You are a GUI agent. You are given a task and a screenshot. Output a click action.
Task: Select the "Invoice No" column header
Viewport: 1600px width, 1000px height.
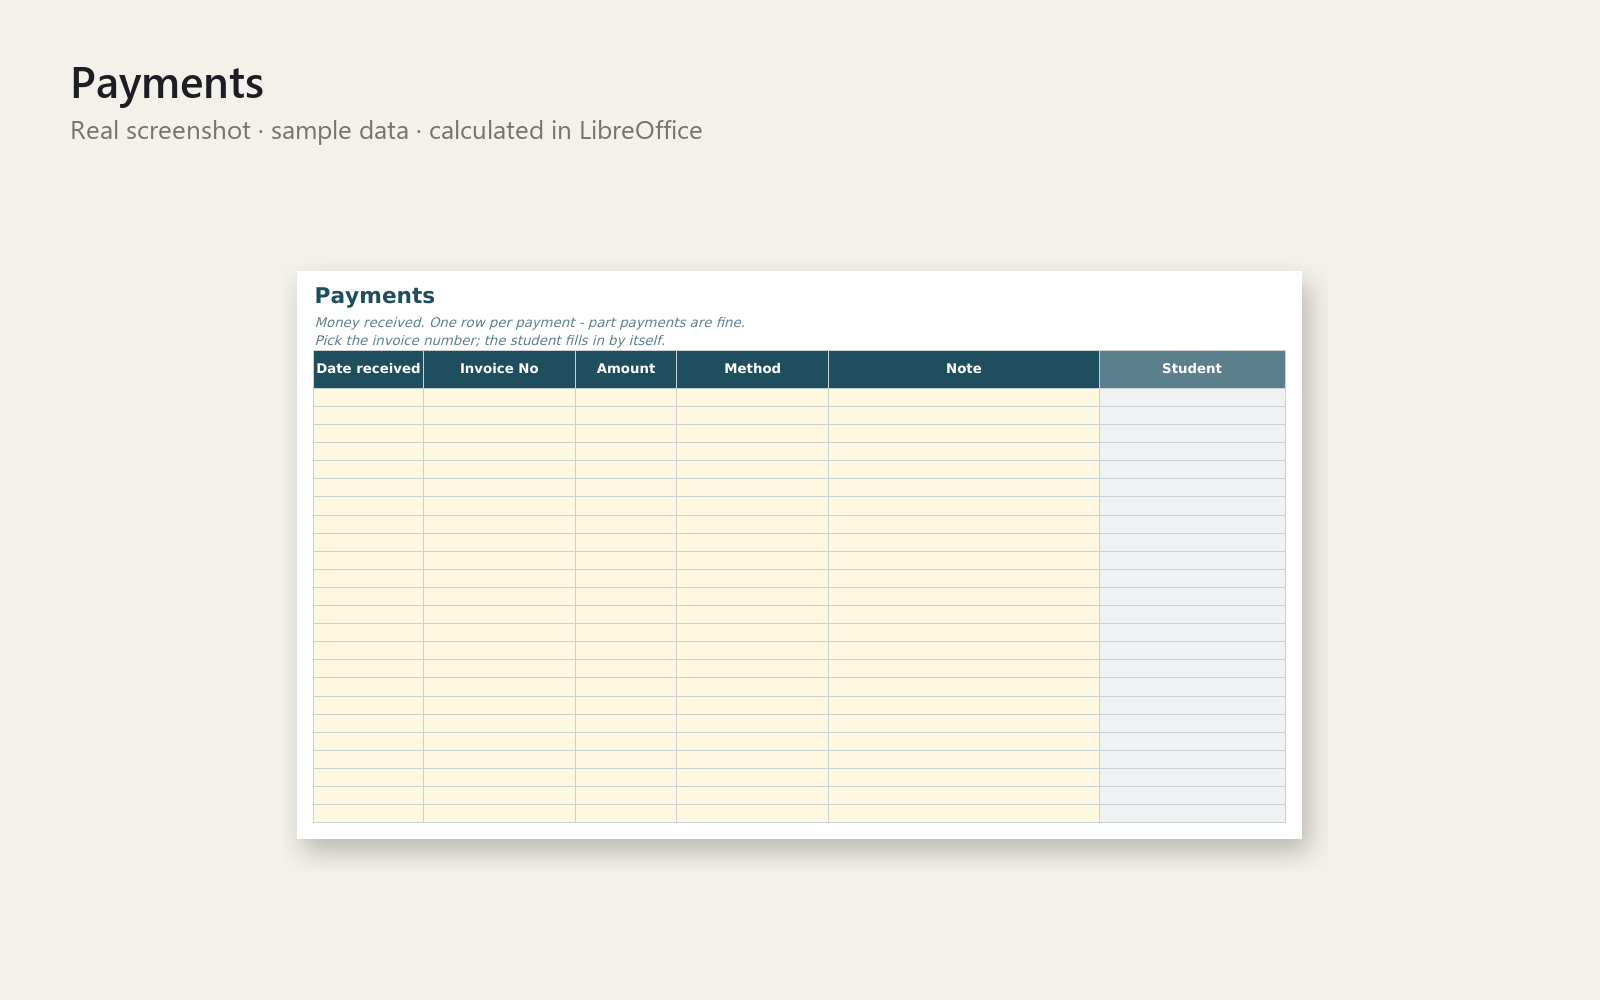coord(499,369)
